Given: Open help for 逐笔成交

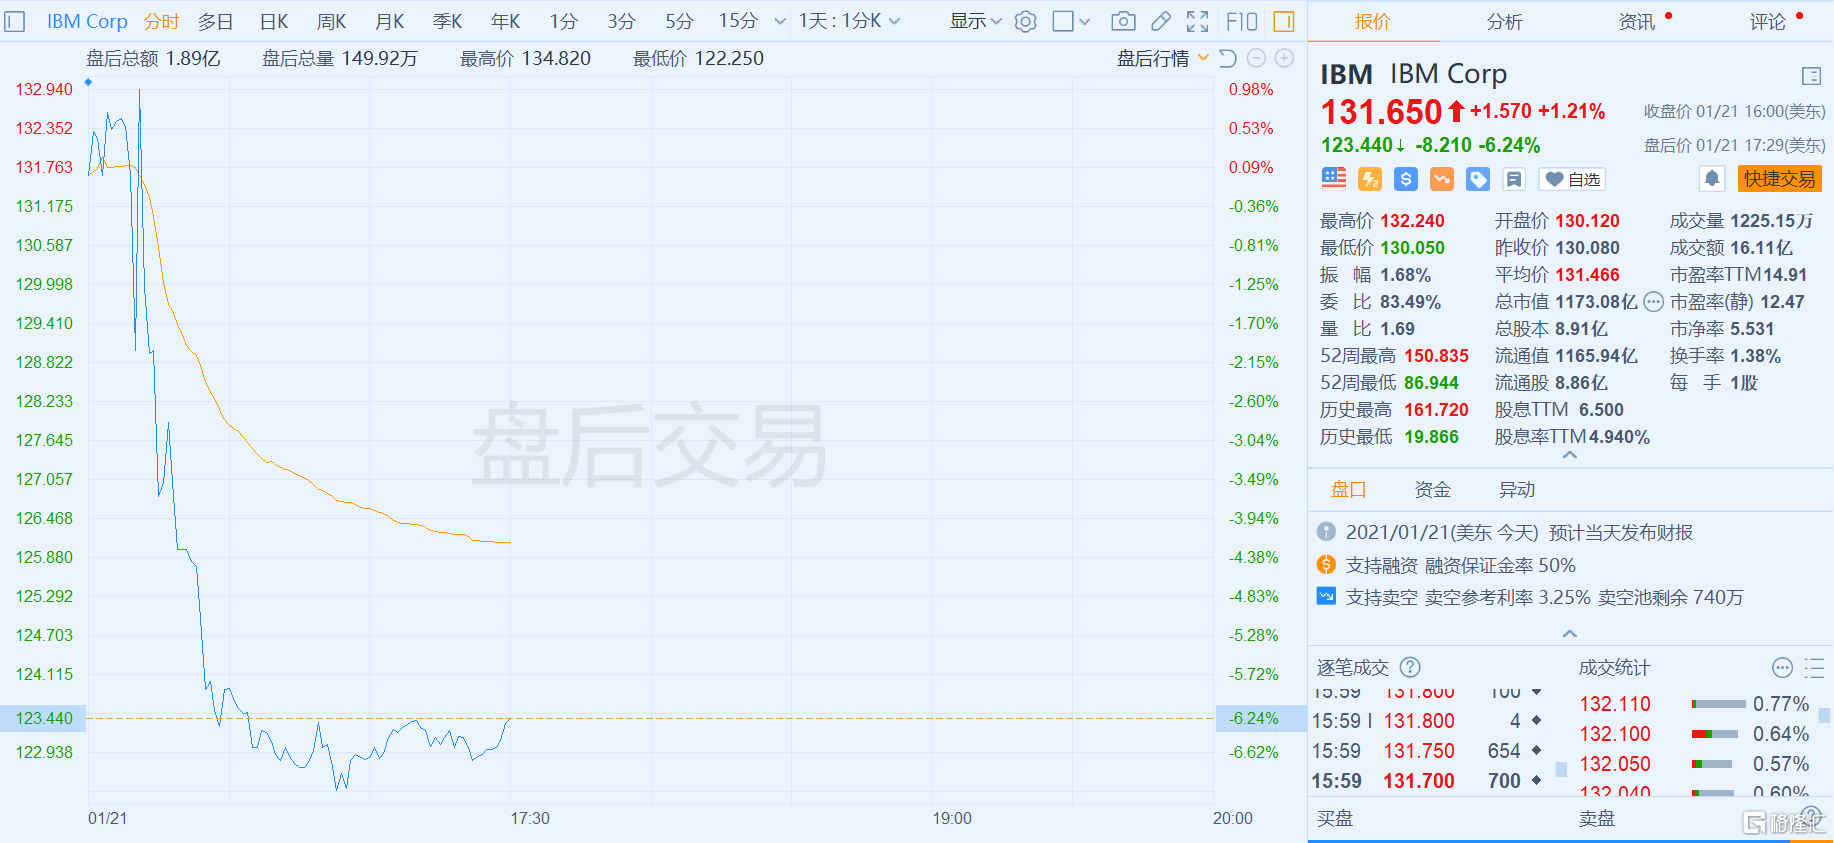Looking at the screenshot, I should (1410, 667).
